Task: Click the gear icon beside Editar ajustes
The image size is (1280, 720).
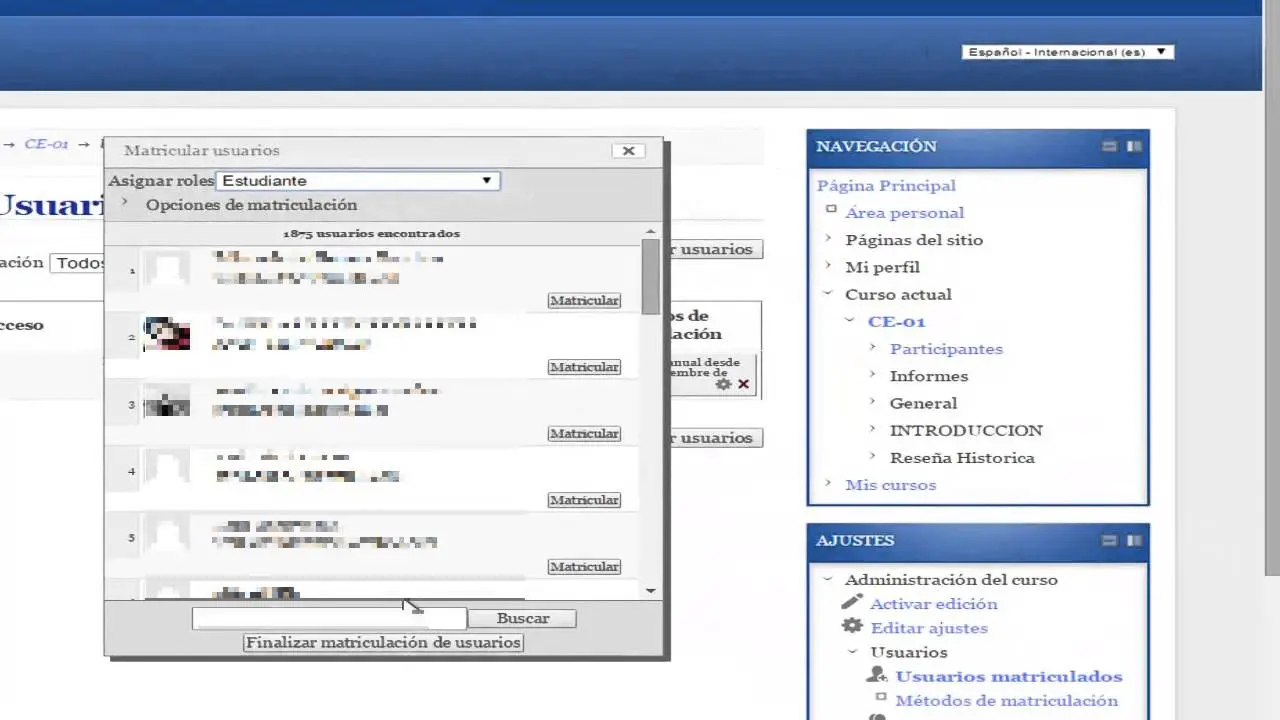Action: 852,626
